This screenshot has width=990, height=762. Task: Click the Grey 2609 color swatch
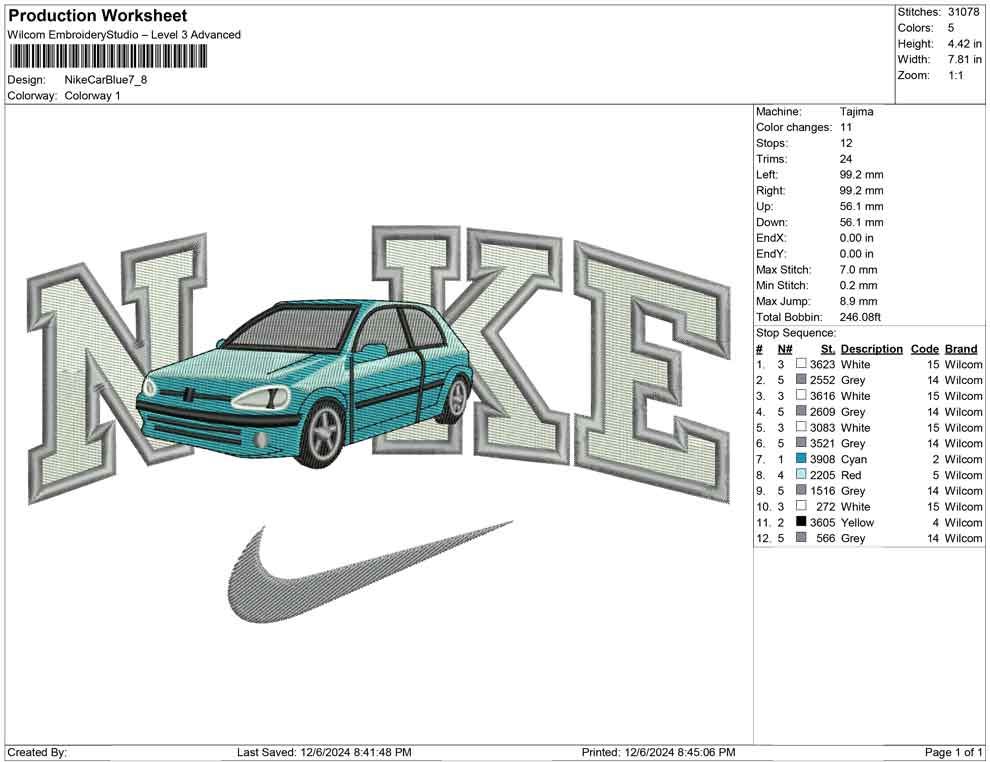tap(799, 412)
